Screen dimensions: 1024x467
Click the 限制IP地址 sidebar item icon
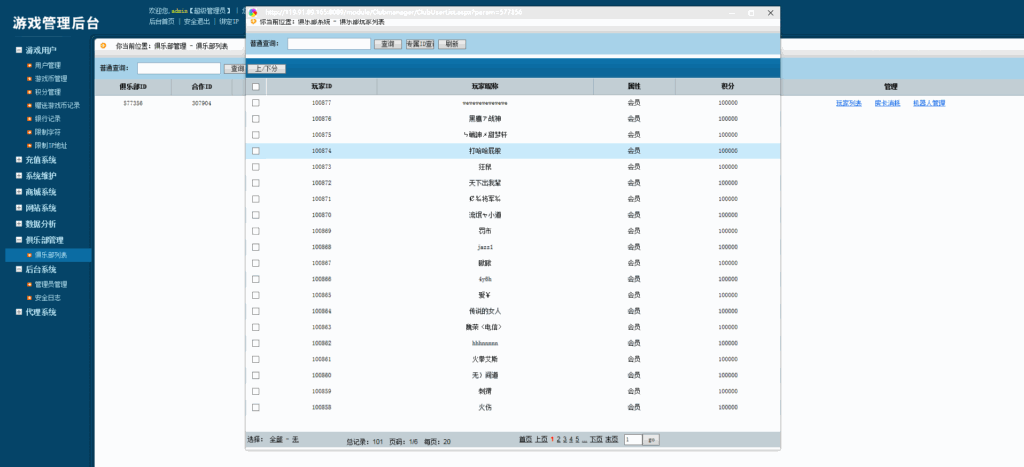tap(28, 145)
